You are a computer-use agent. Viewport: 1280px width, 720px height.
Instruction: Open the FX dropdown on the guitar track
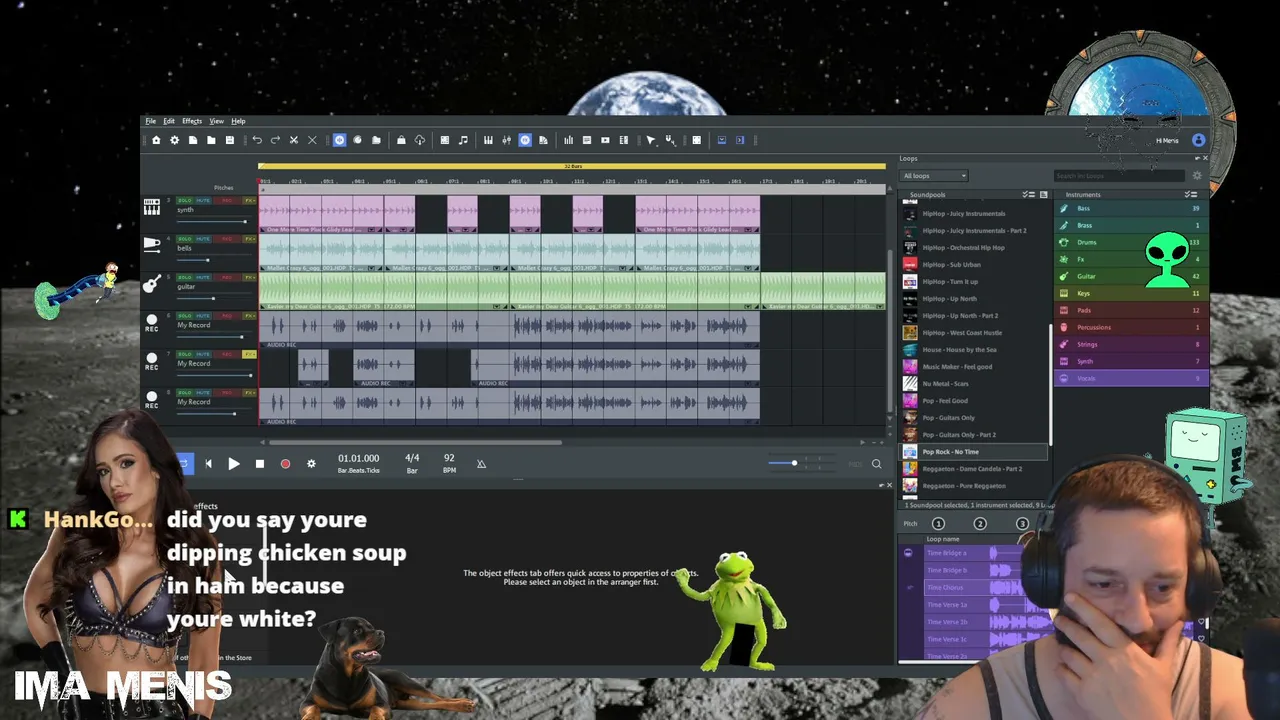[x=249, y=277]
